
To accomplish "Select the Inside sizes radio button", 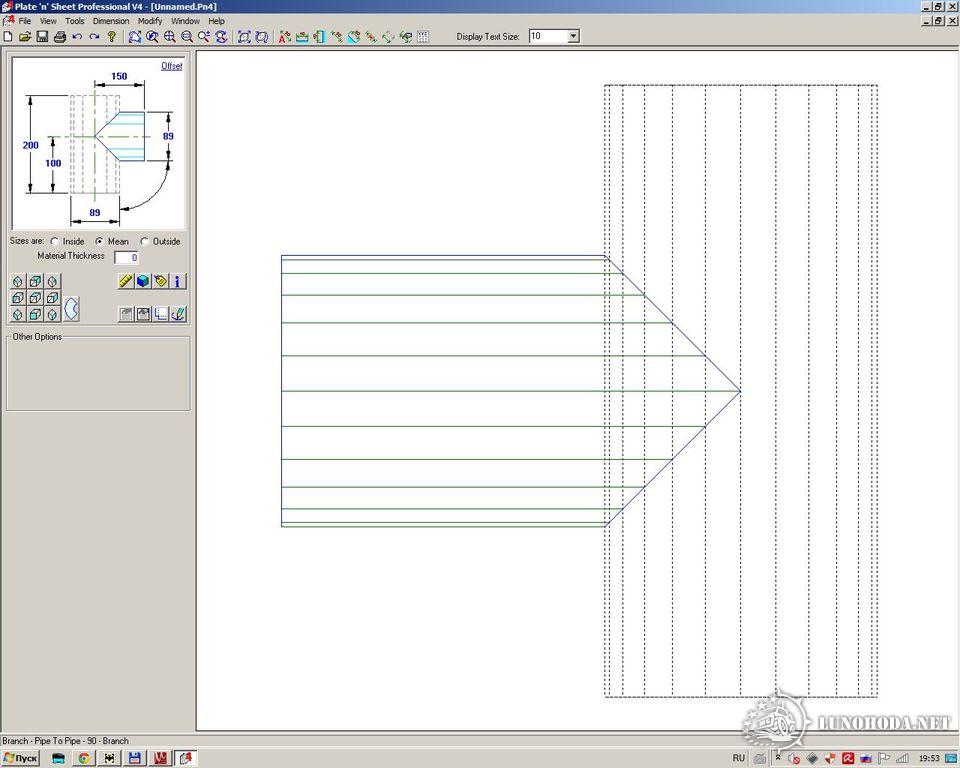I will tap(54, 241).
